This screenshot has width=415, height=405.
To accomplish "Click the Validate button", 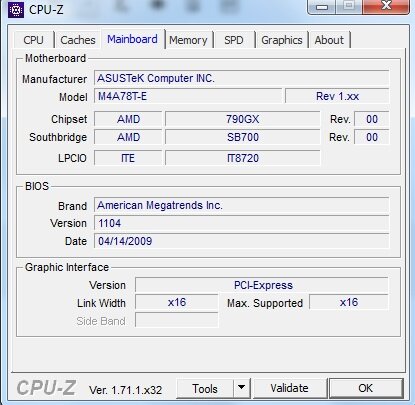I will tap(289, 388).
